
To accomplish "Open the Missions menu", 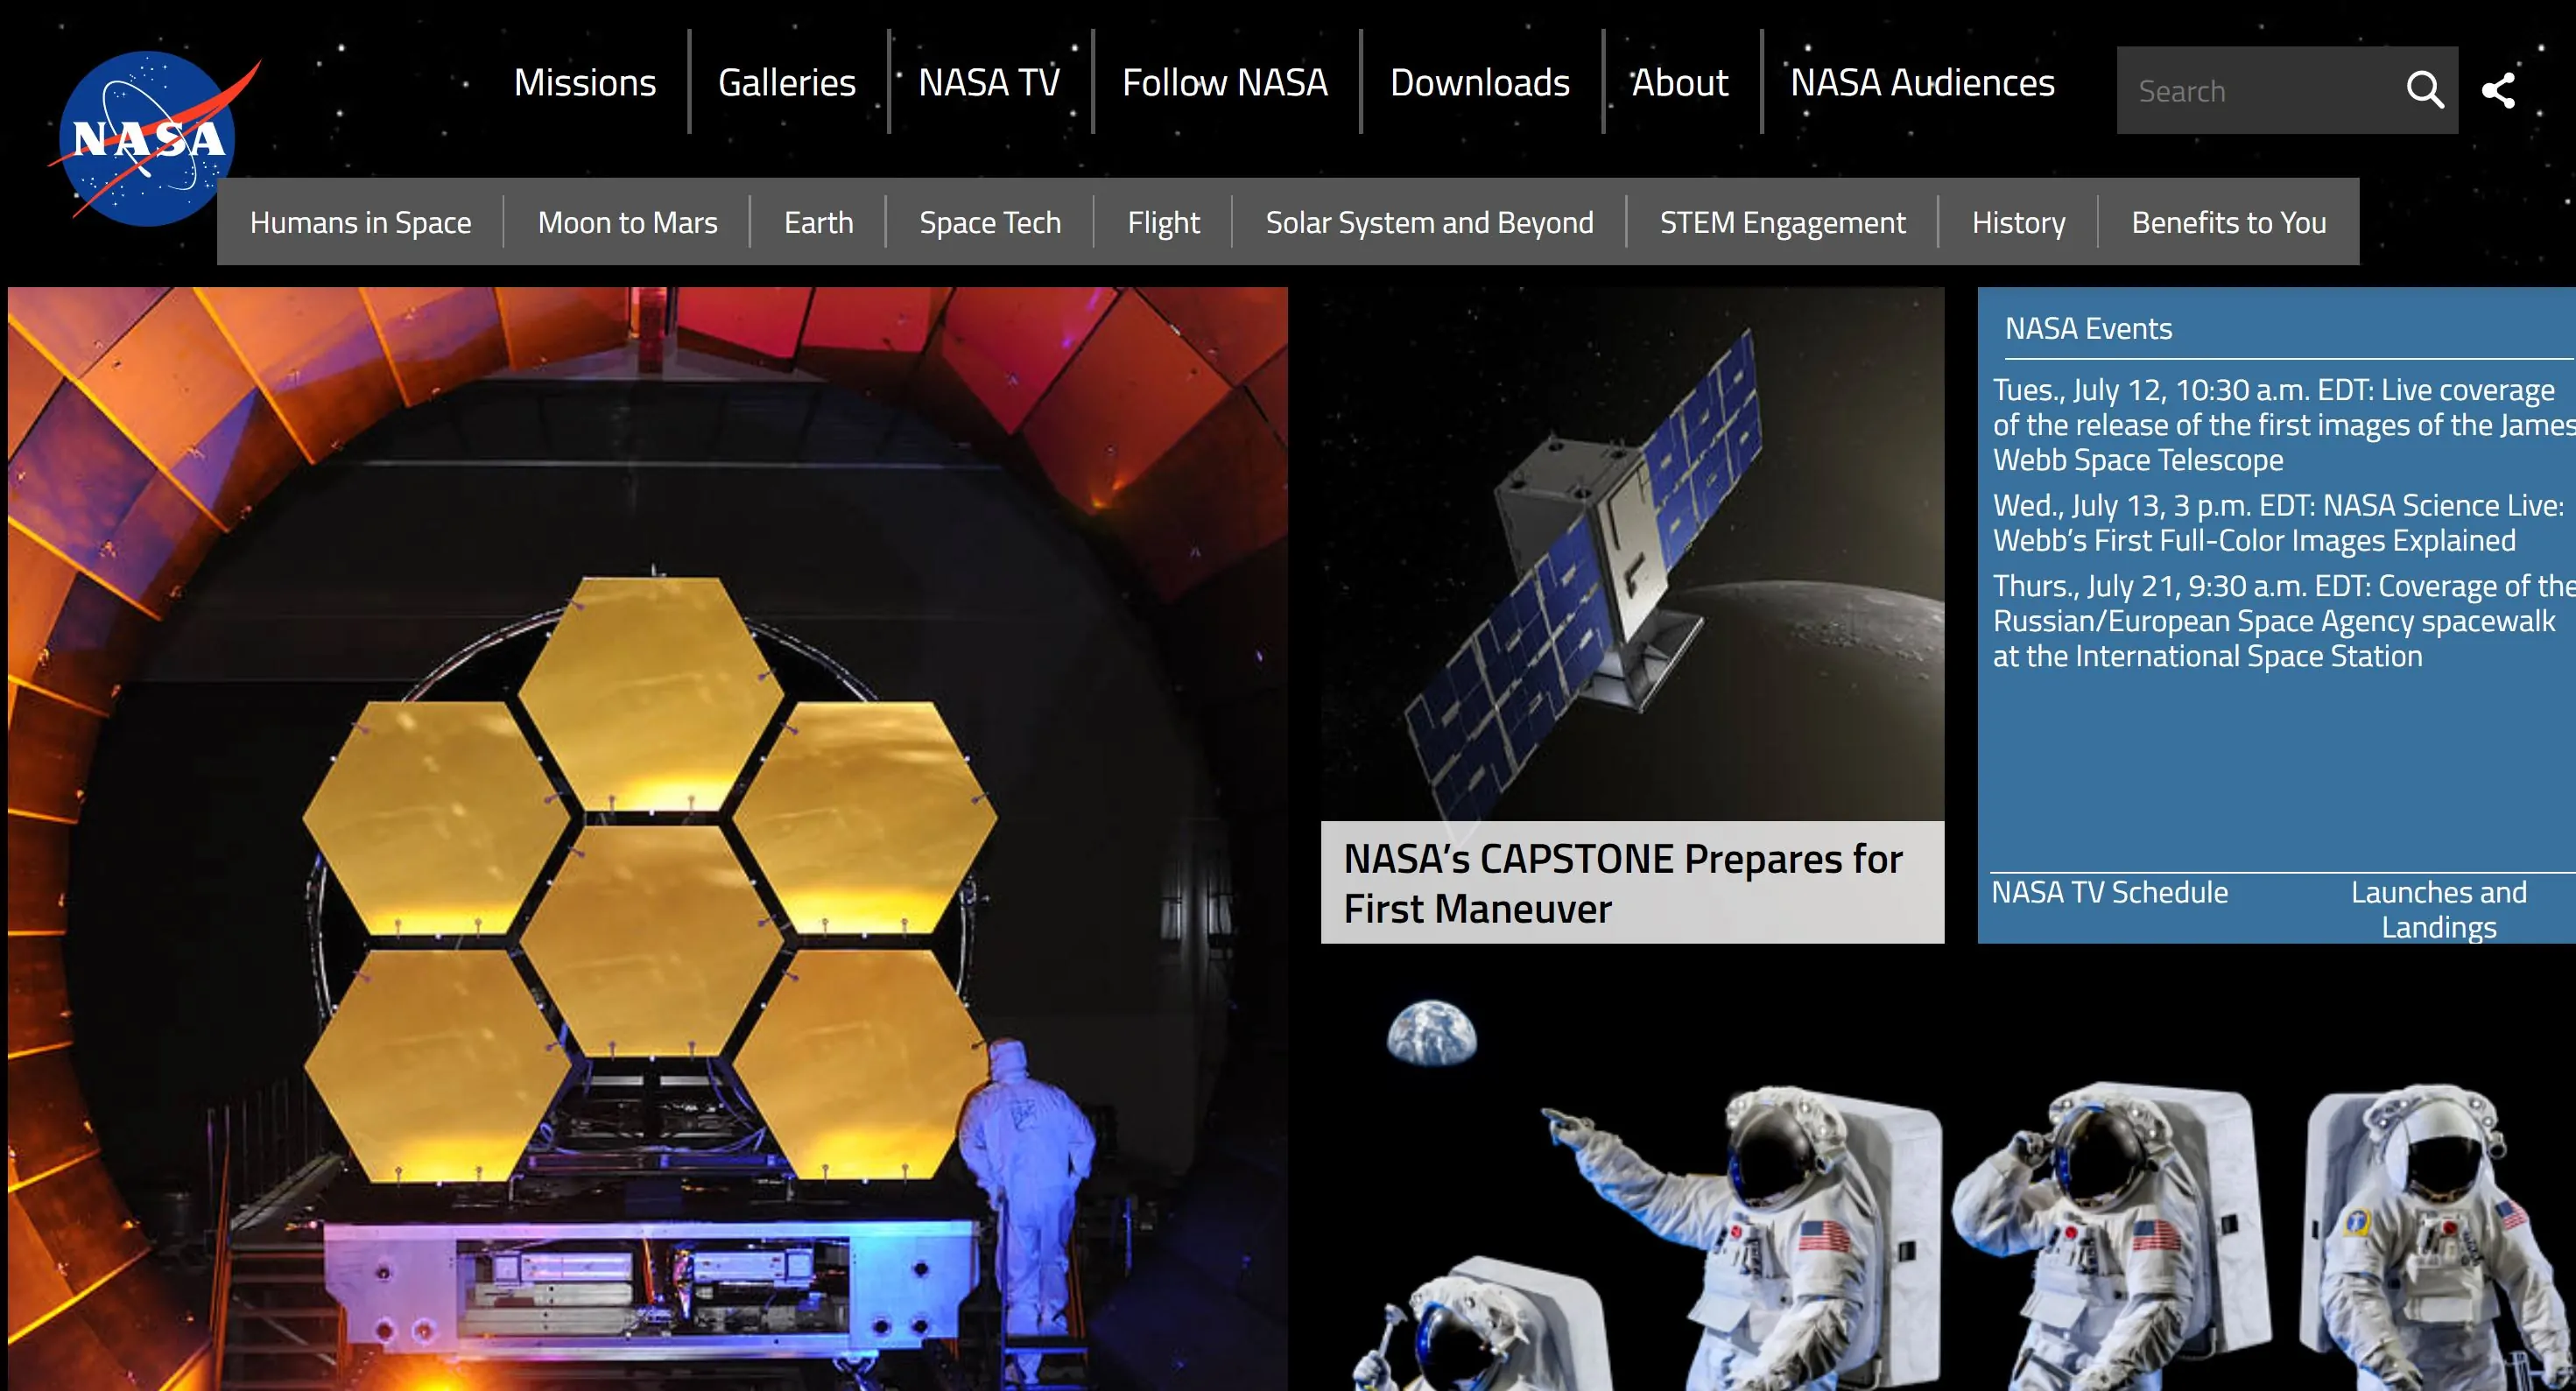I will (585, 82).
